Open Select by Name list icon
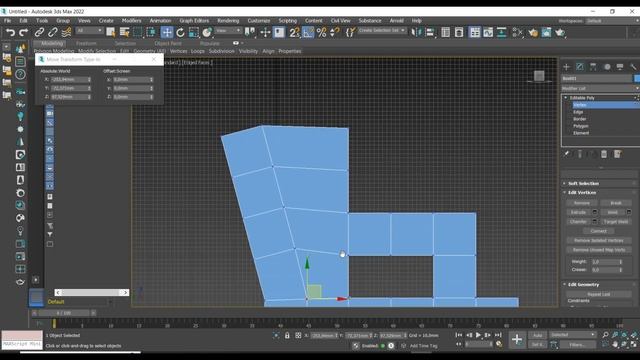The width and height of the screenshot is (640, 360). point(124,32)
